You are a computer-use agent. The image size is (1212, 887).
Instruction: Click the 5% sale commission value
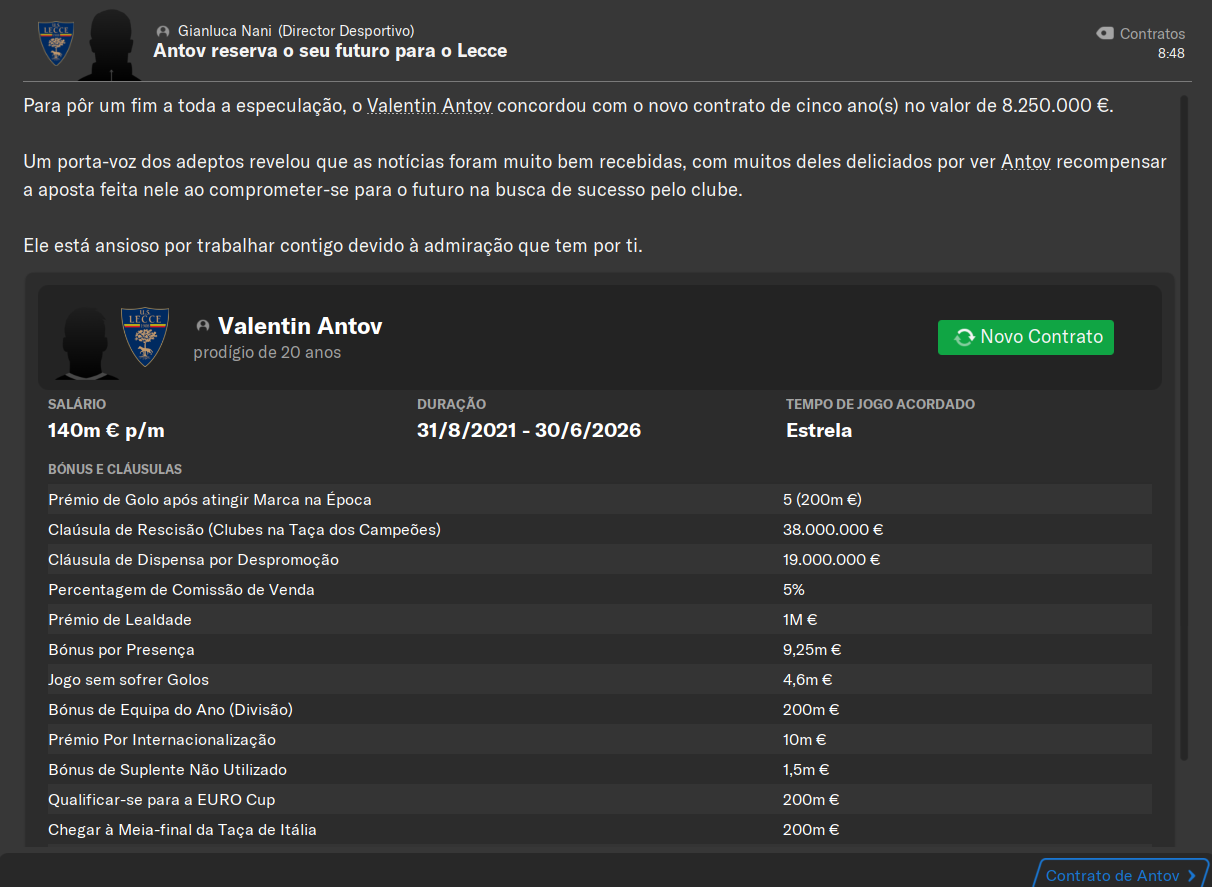pos(794,589)
